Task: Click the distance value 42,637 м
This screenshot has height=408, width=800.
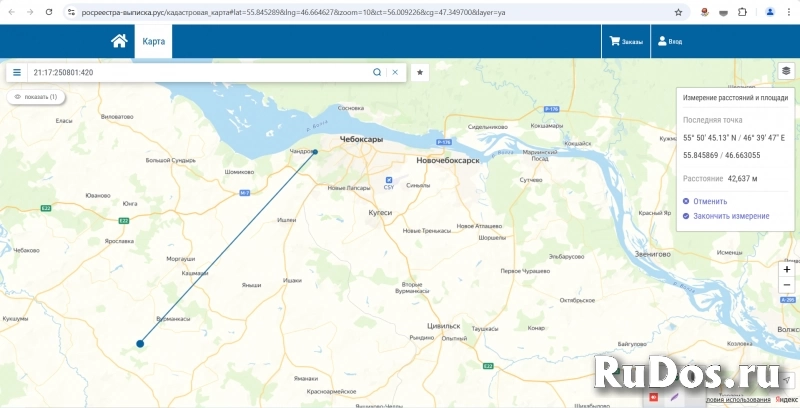Action: click(742, 178)
